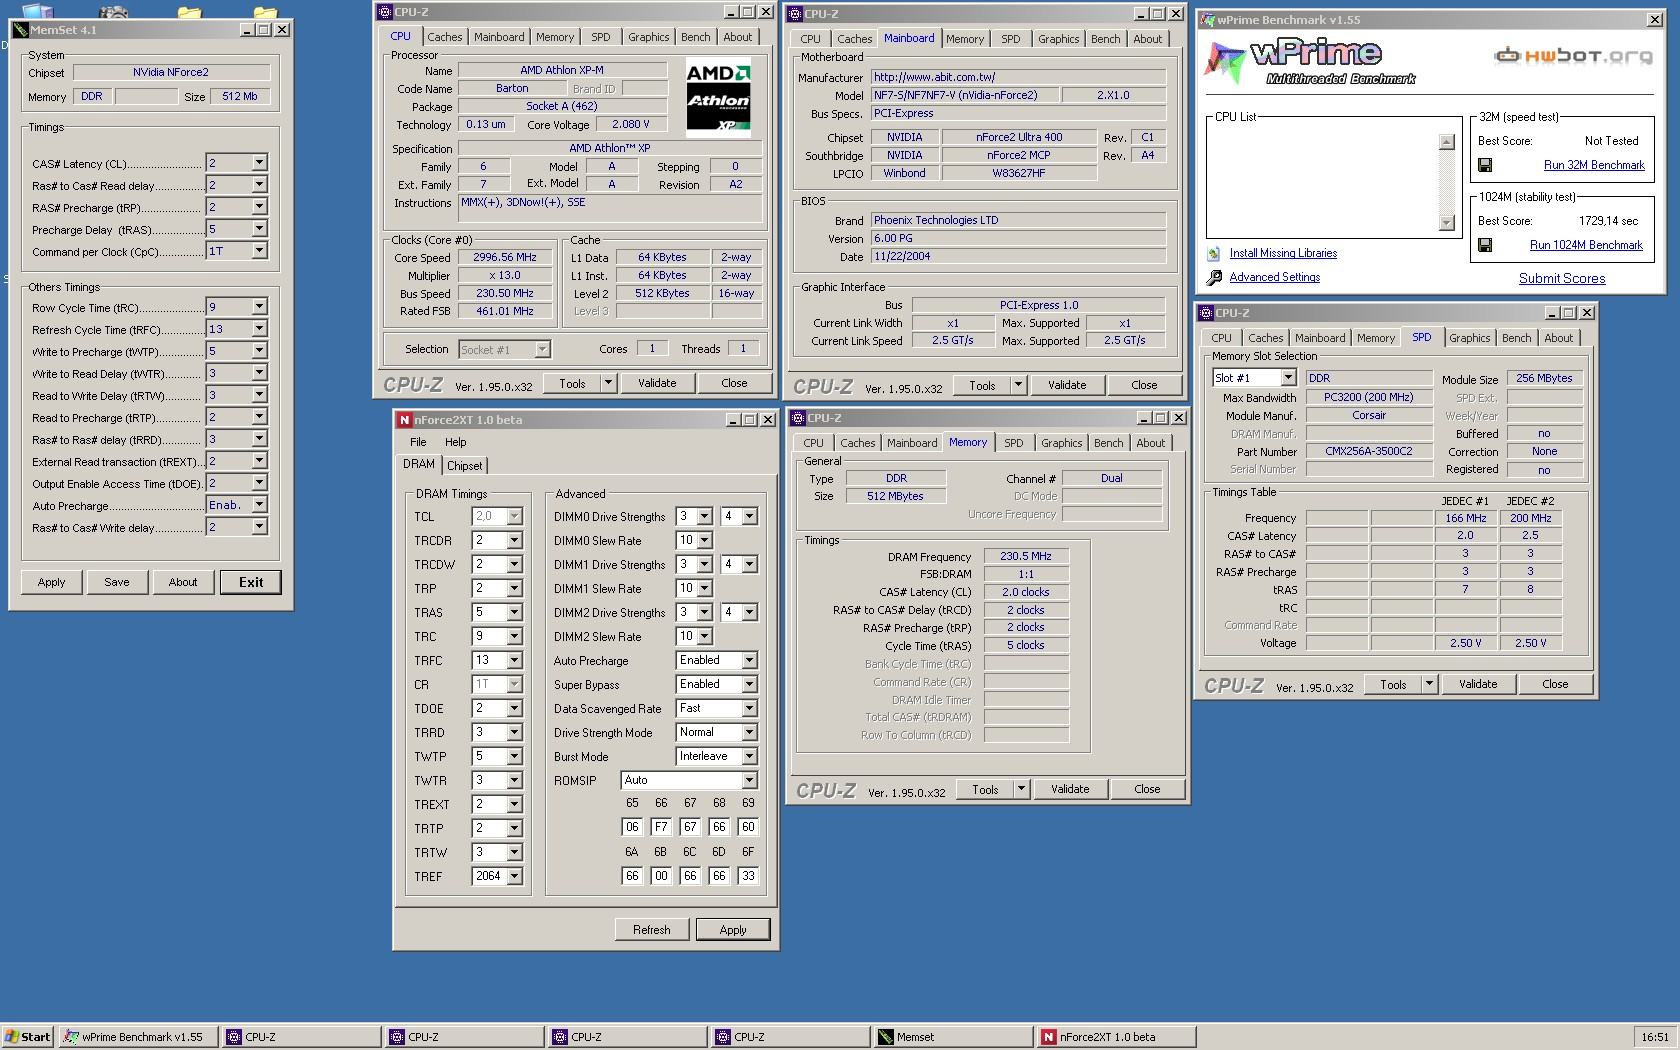Click Exit button in MemSet
Image resolution: width=1680 pixels, height=1050 pixels.
251,582
